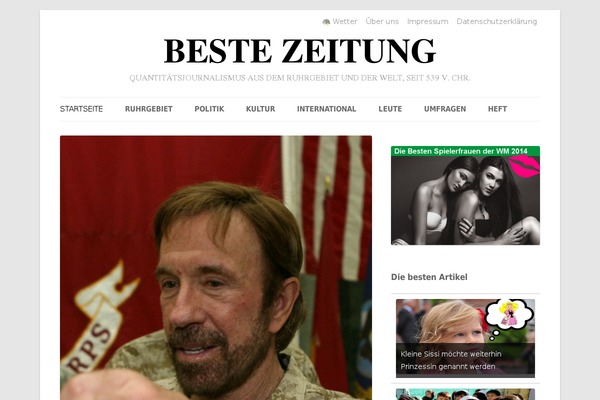
Task: Select the Umfragen menu item
Action: (445, 109)
